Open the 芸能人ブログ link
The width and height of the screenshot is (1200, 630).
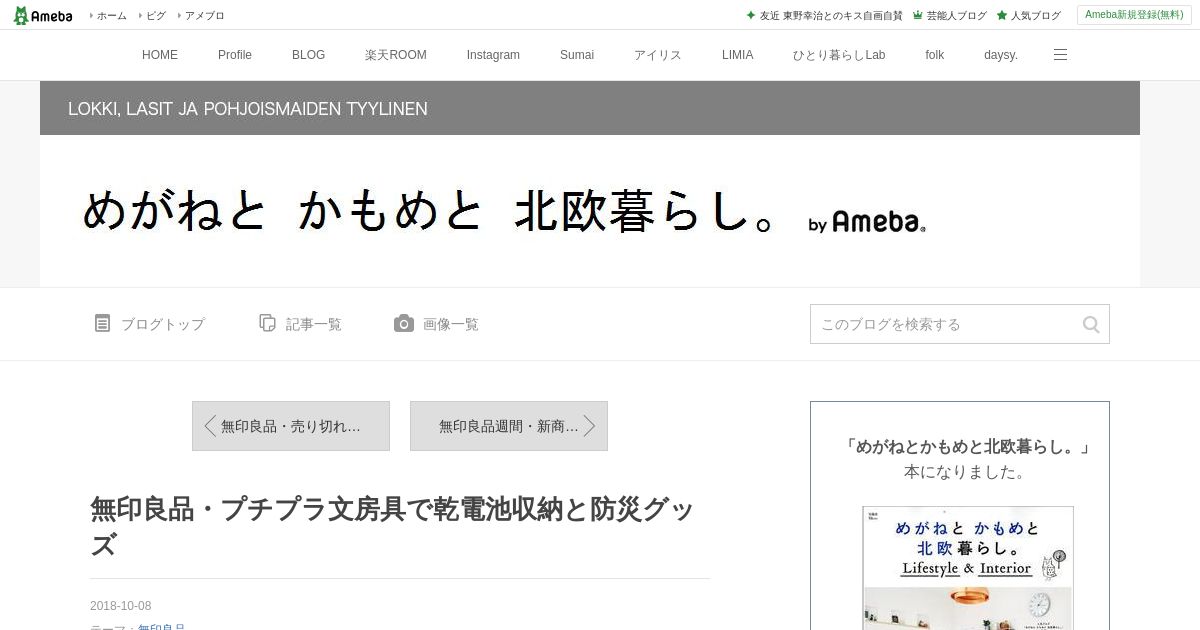pos(957,15)
